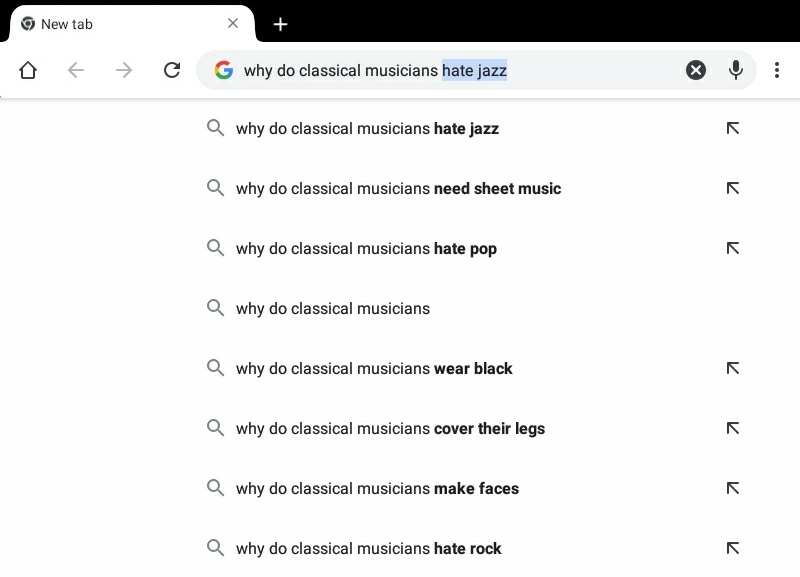Click the Google logo in the address bar

222,70
